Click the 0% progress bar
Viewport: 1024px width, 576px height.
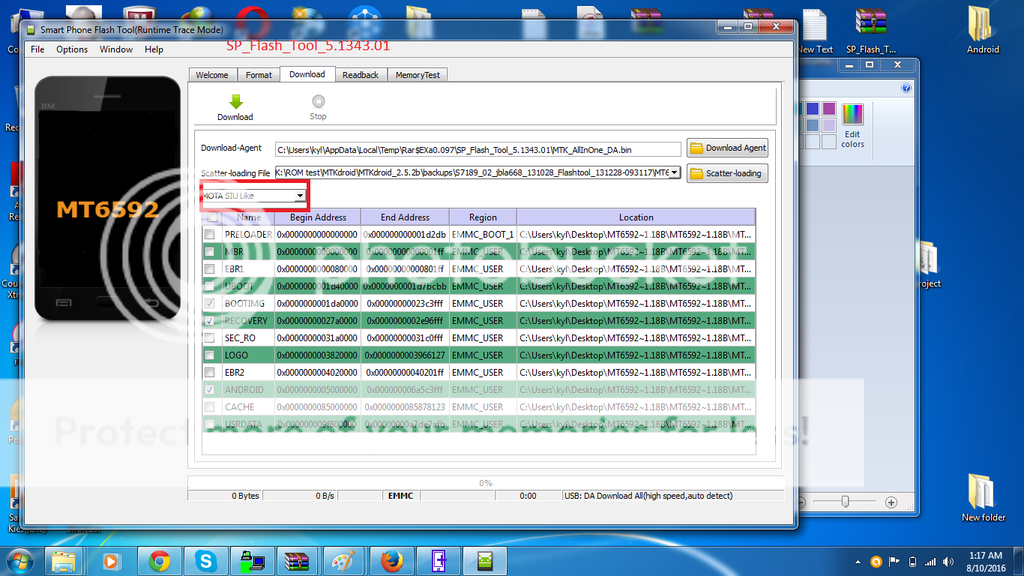pos(485,483)
